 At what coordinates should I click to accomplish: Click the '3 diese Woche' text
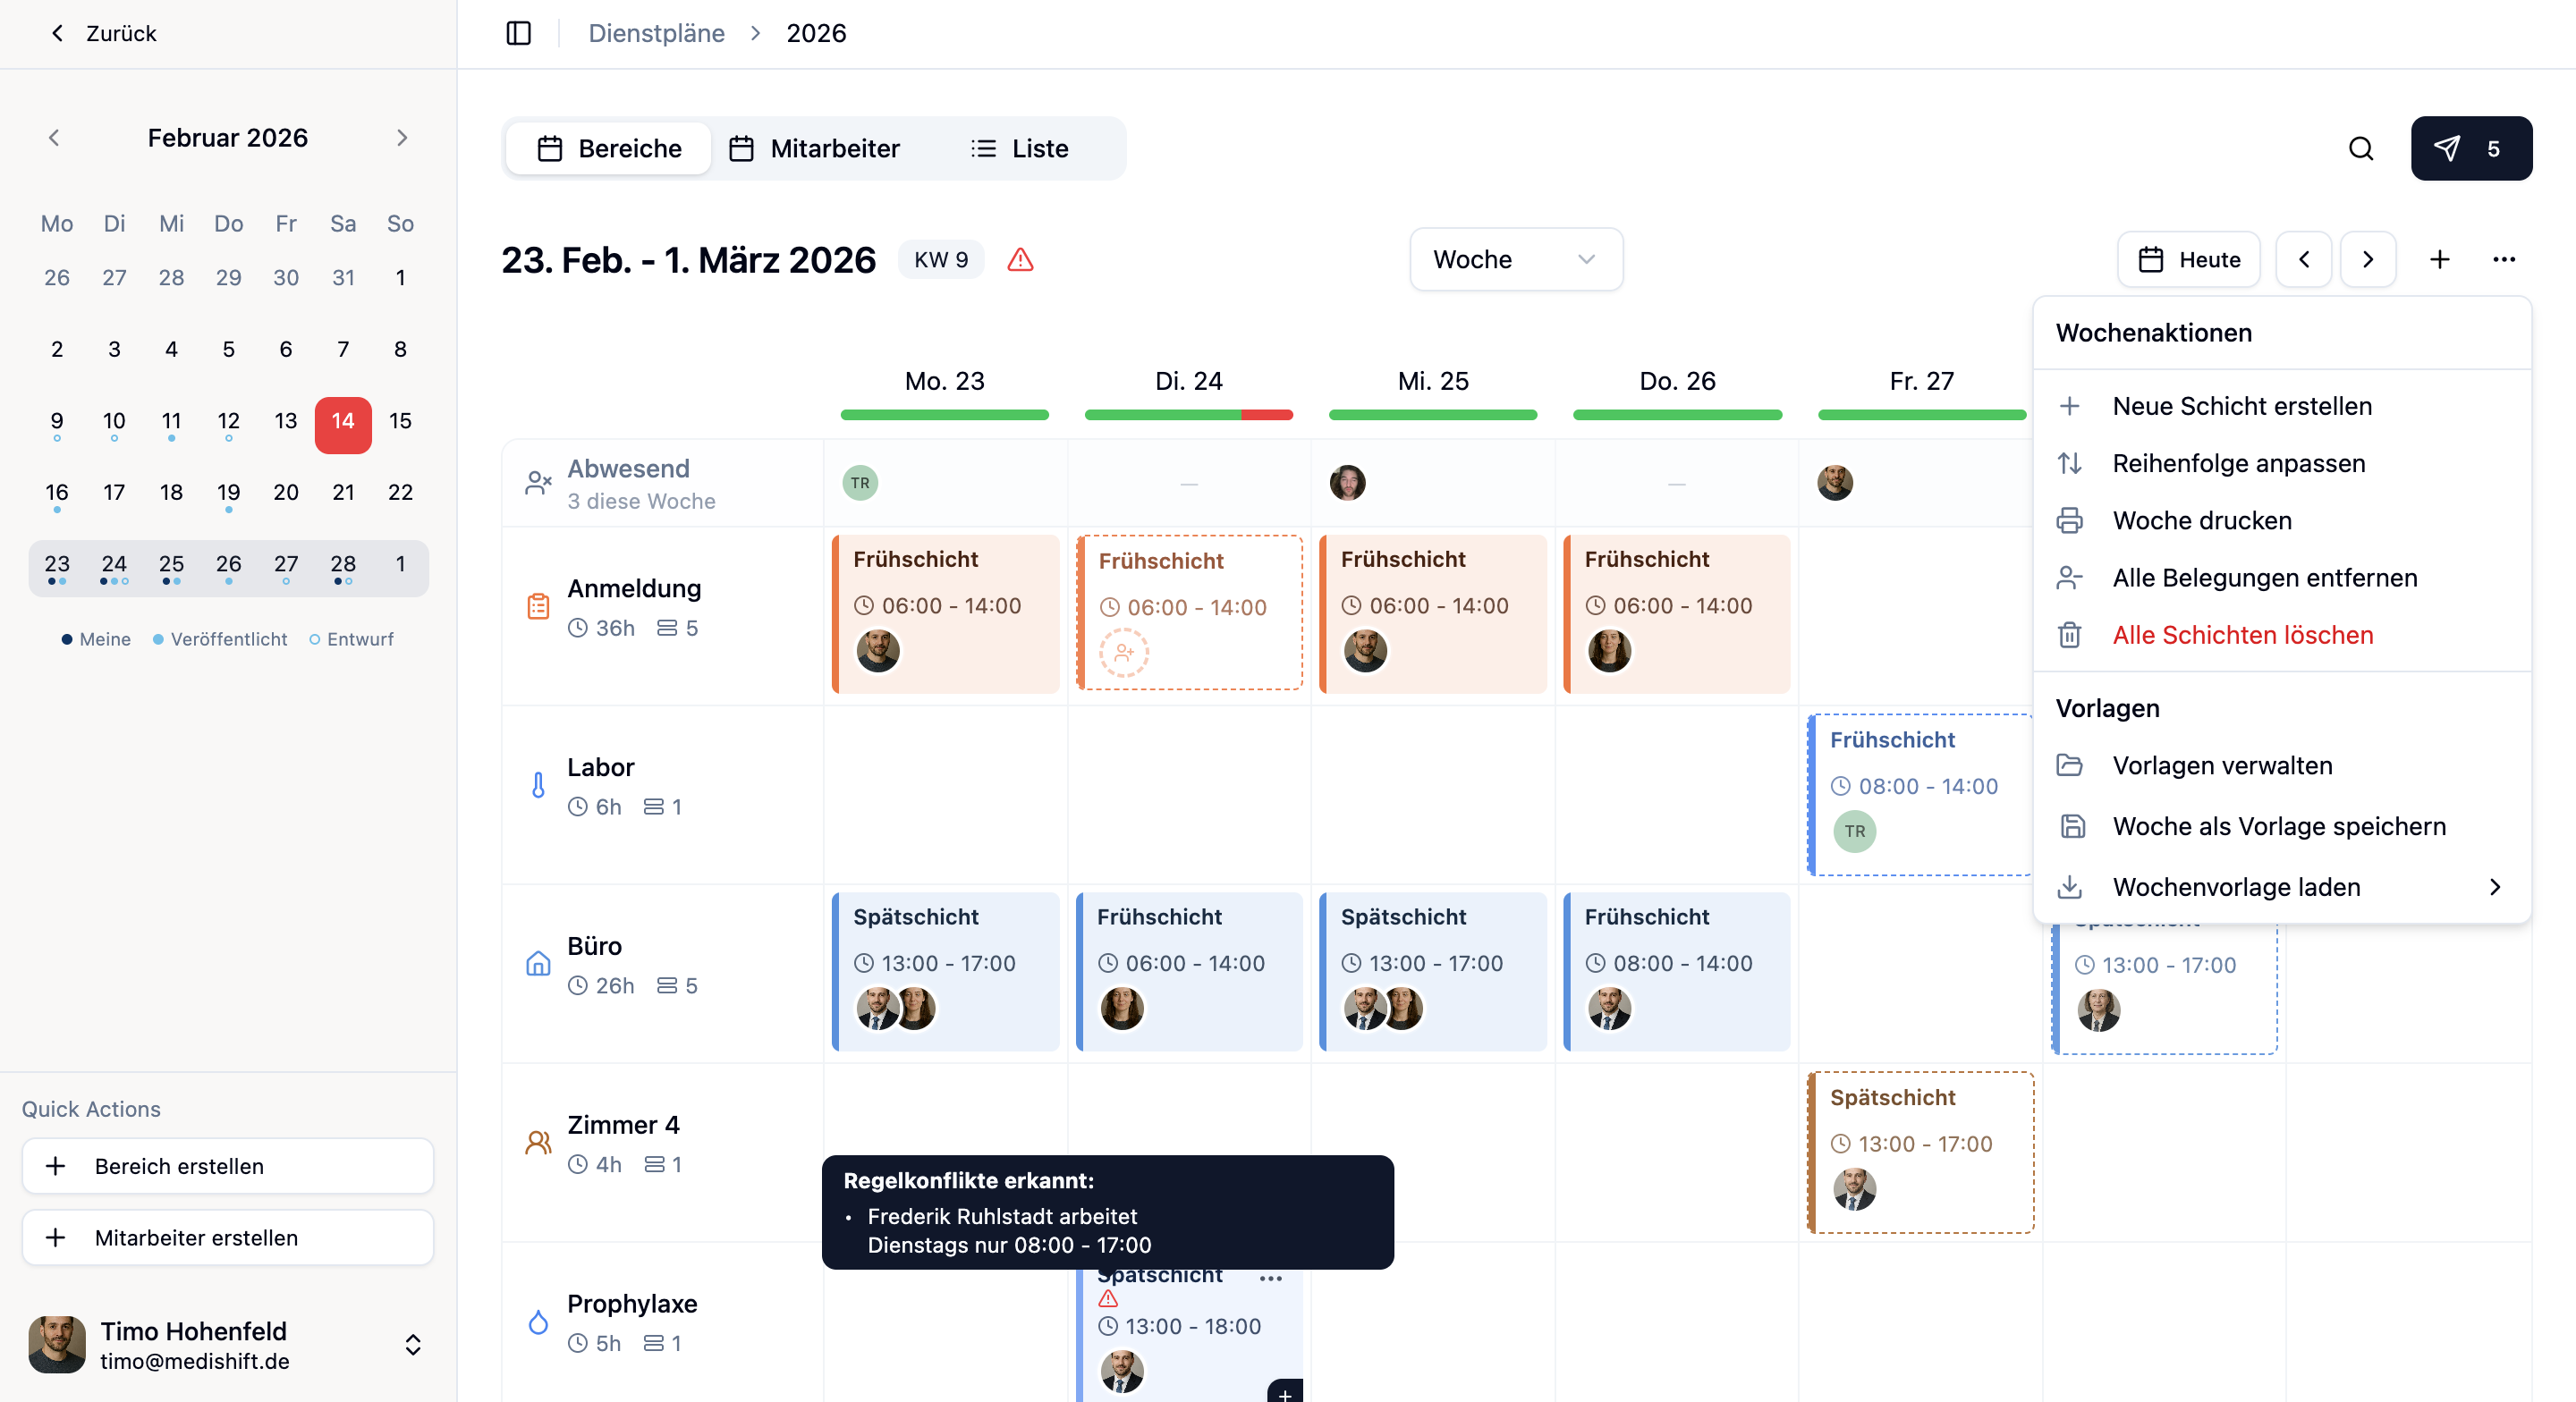pos(641,501)
